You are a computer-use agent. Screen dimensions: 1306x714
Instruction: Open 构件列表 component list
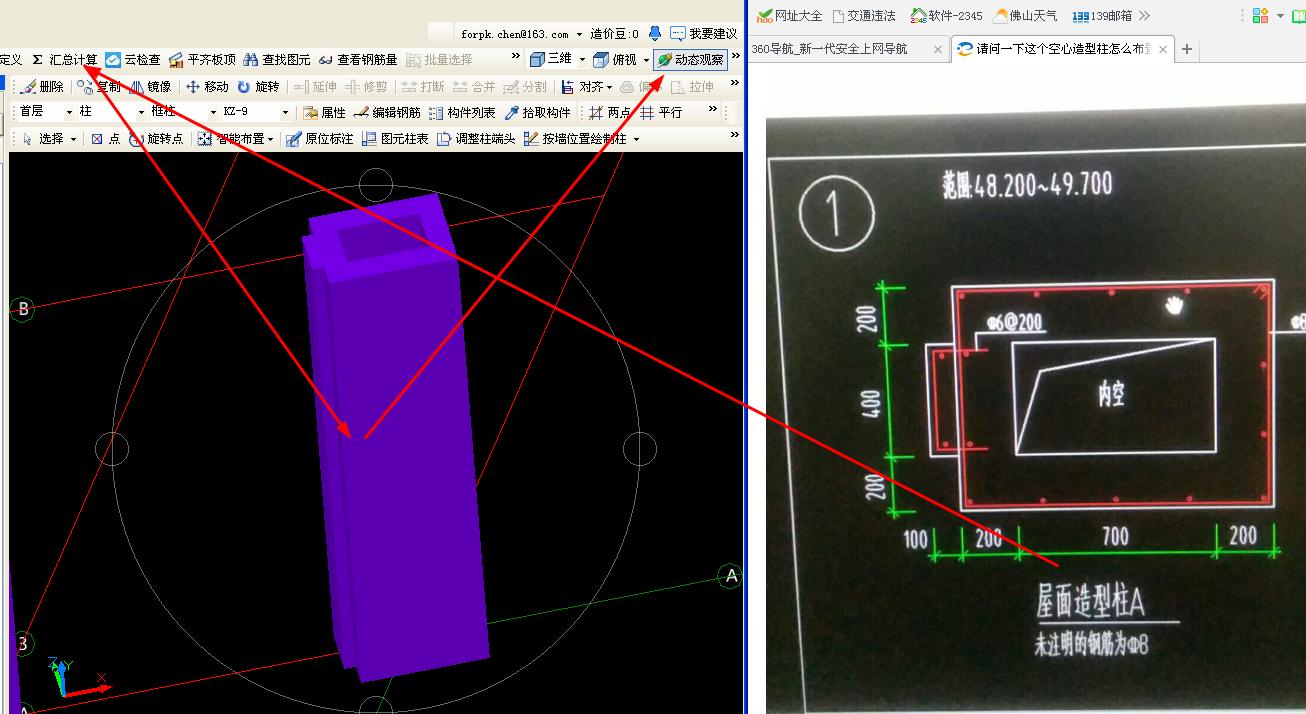point(462,113)
